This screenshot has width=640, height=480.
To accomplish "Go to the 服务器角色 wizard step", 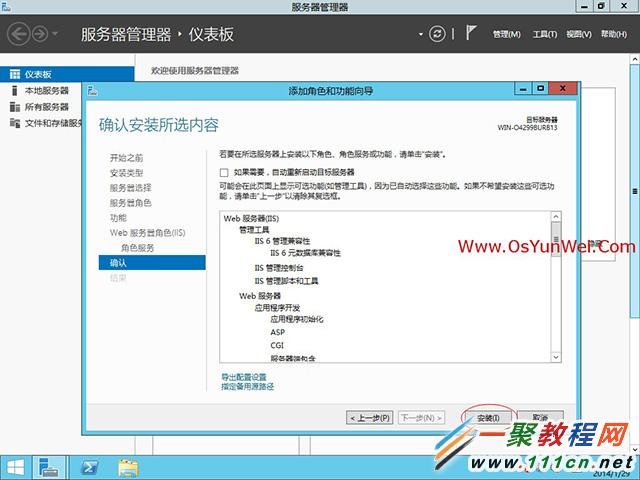I will tap(131, 203).
